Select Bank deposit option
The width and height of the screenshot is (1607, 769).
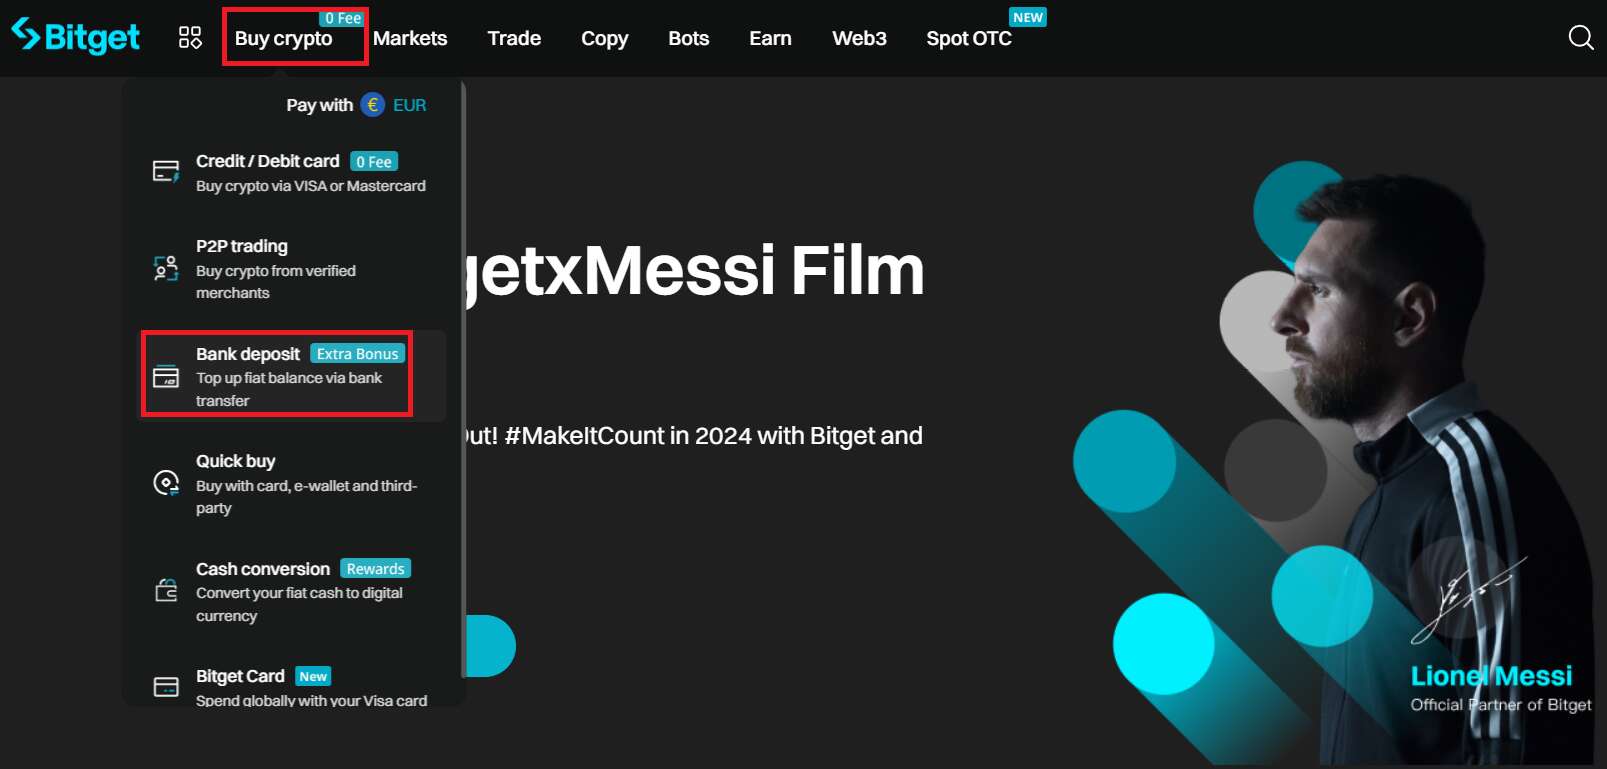pyautogui.click(x=291, y=376)
